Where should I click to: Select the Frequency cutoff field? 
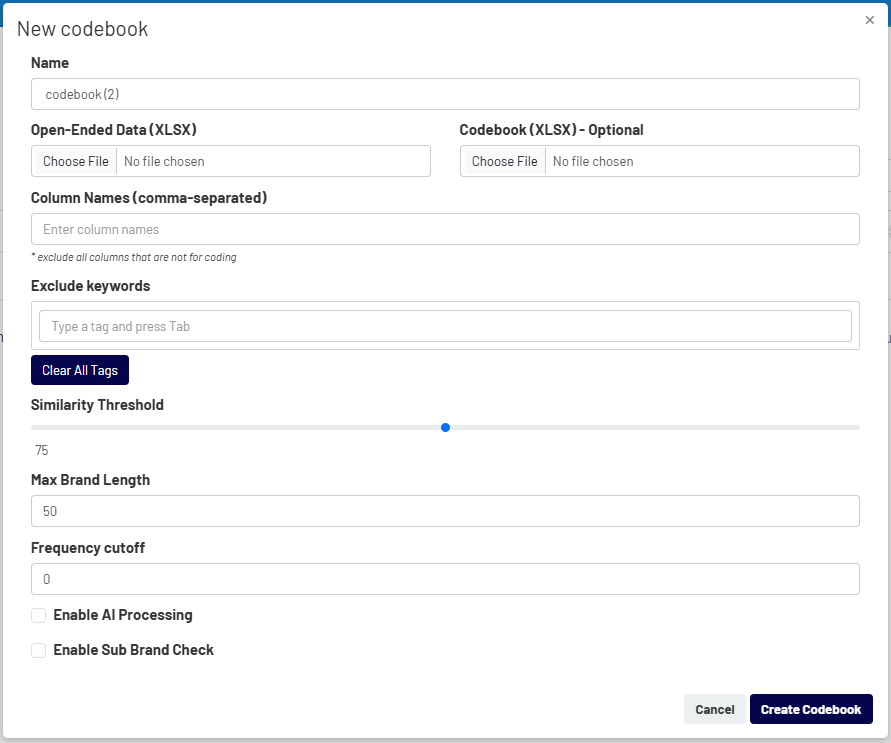(445, 579)
